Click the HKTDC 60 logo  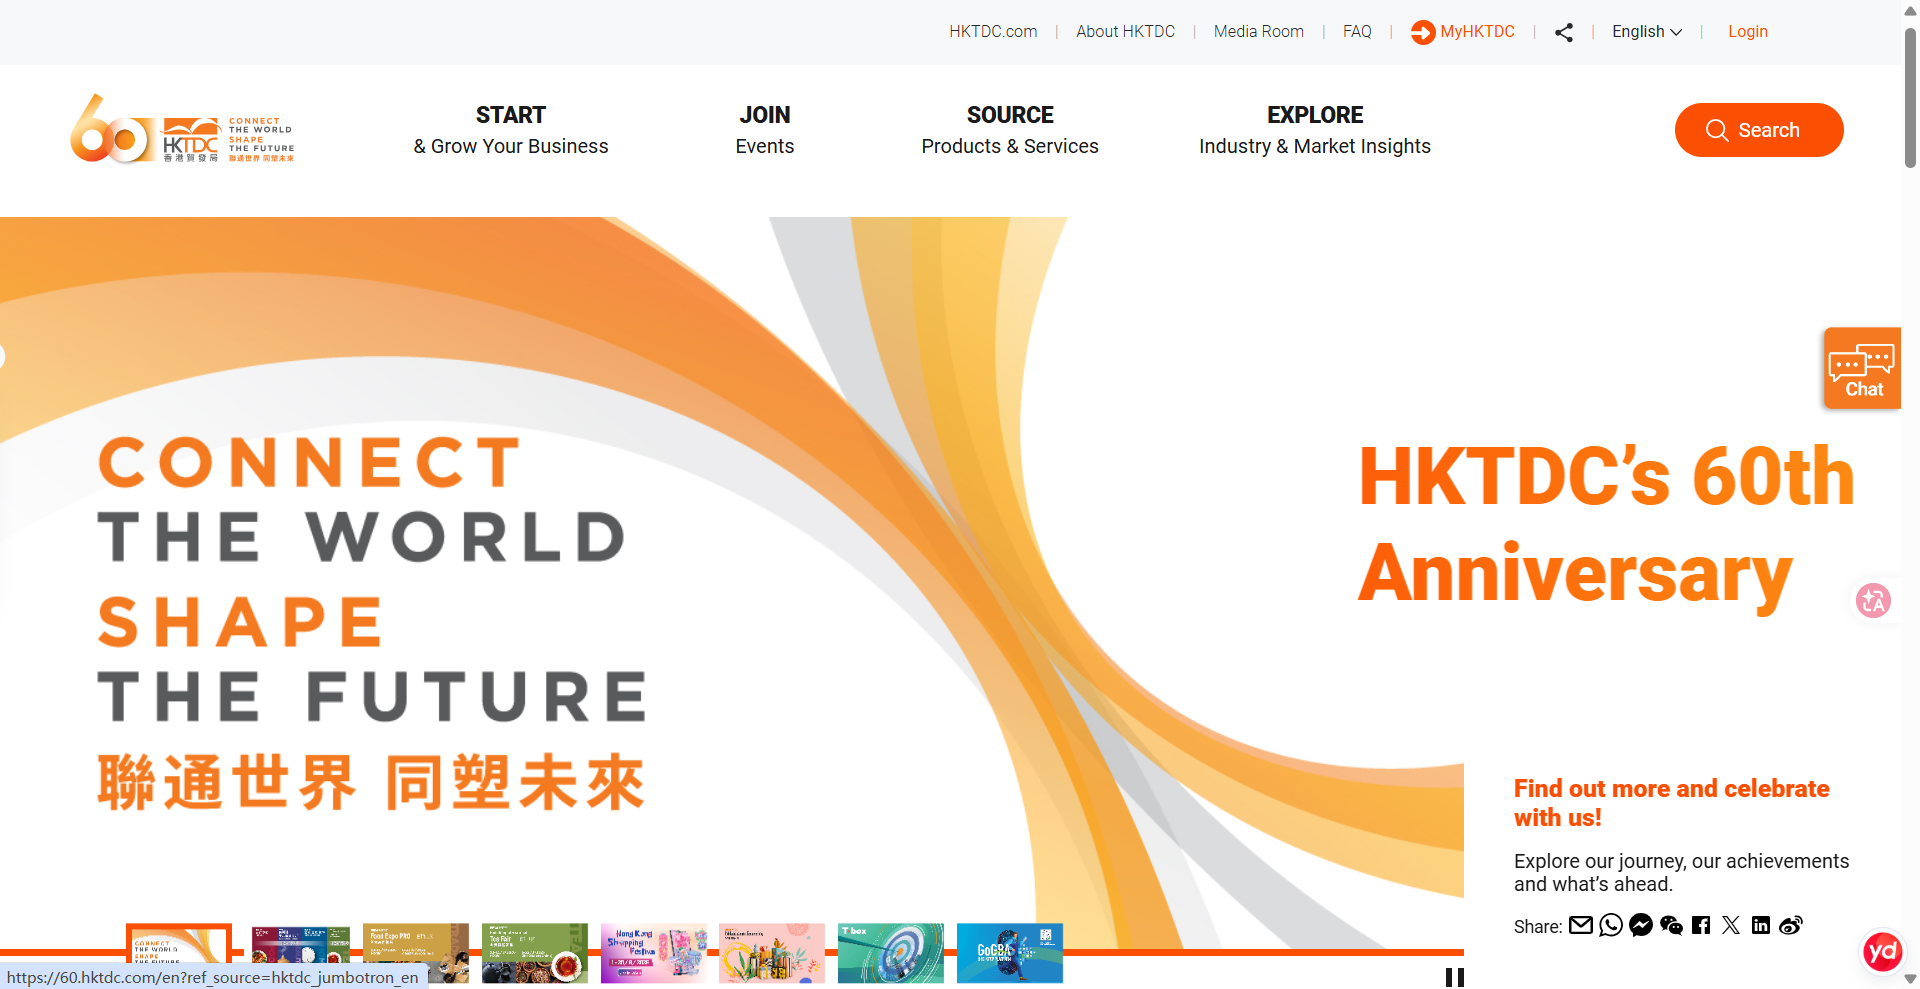tap(182, 130)
